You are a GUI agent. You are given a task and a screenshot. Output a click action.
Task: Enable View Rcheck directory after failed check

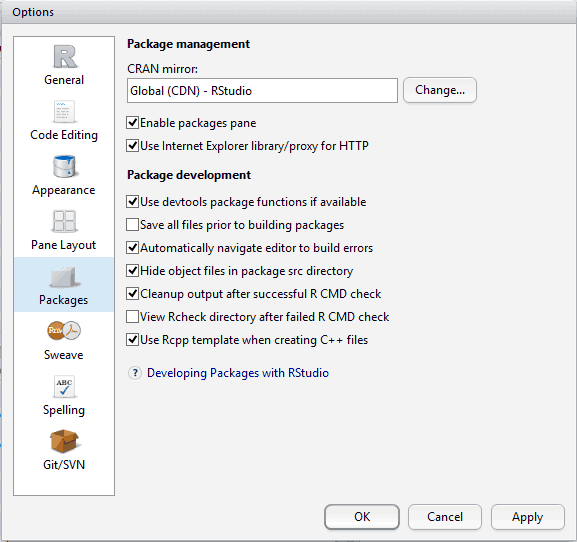coord(132,317)
